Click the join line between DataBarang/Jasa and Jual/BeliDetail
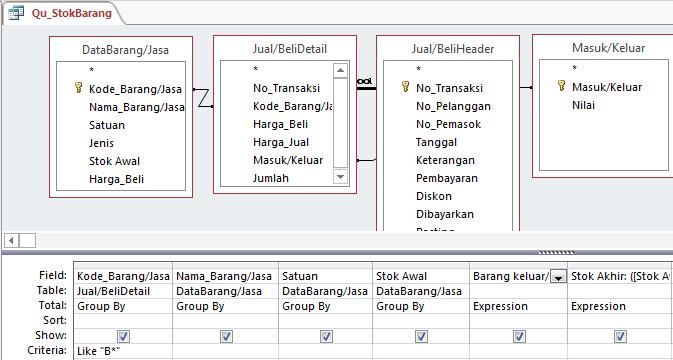 (x=203, y=98)
